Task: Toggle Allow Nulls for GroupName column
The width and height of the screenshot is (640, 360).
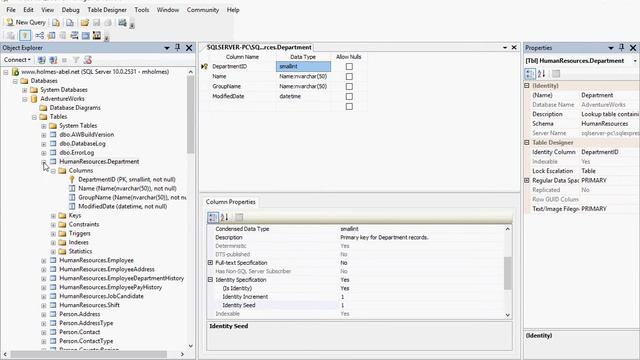Action: pyautogui.click(x=349, y=87)
